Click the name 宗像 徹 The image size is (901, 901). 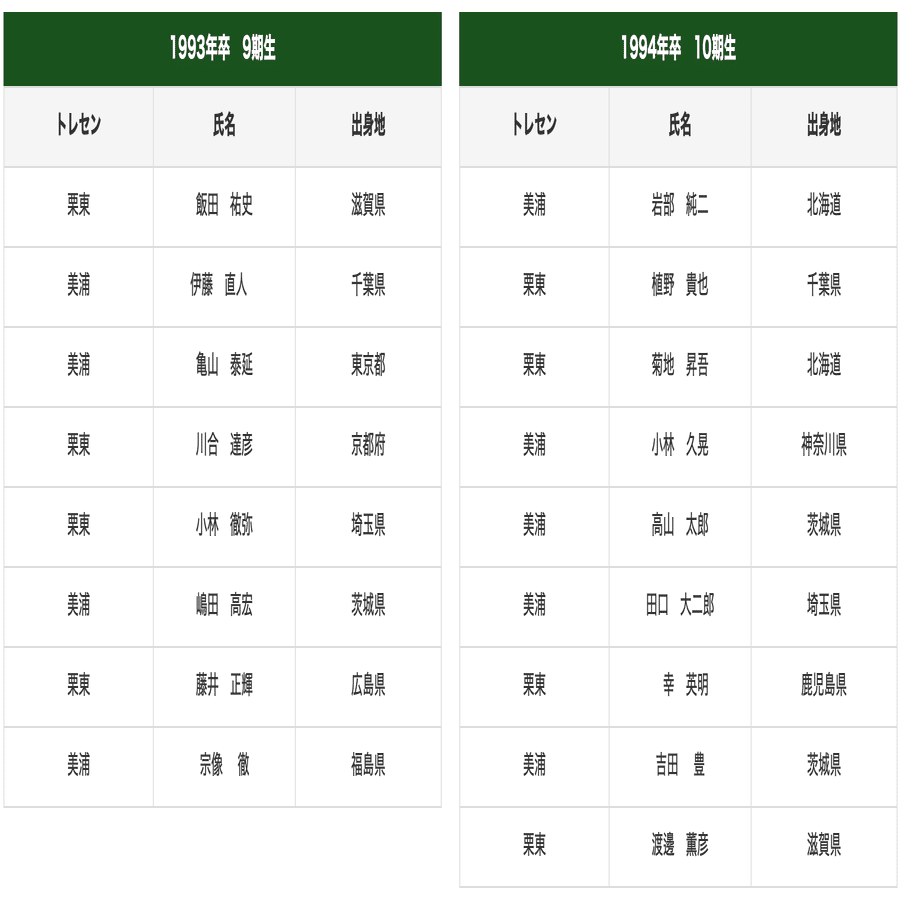224,764
